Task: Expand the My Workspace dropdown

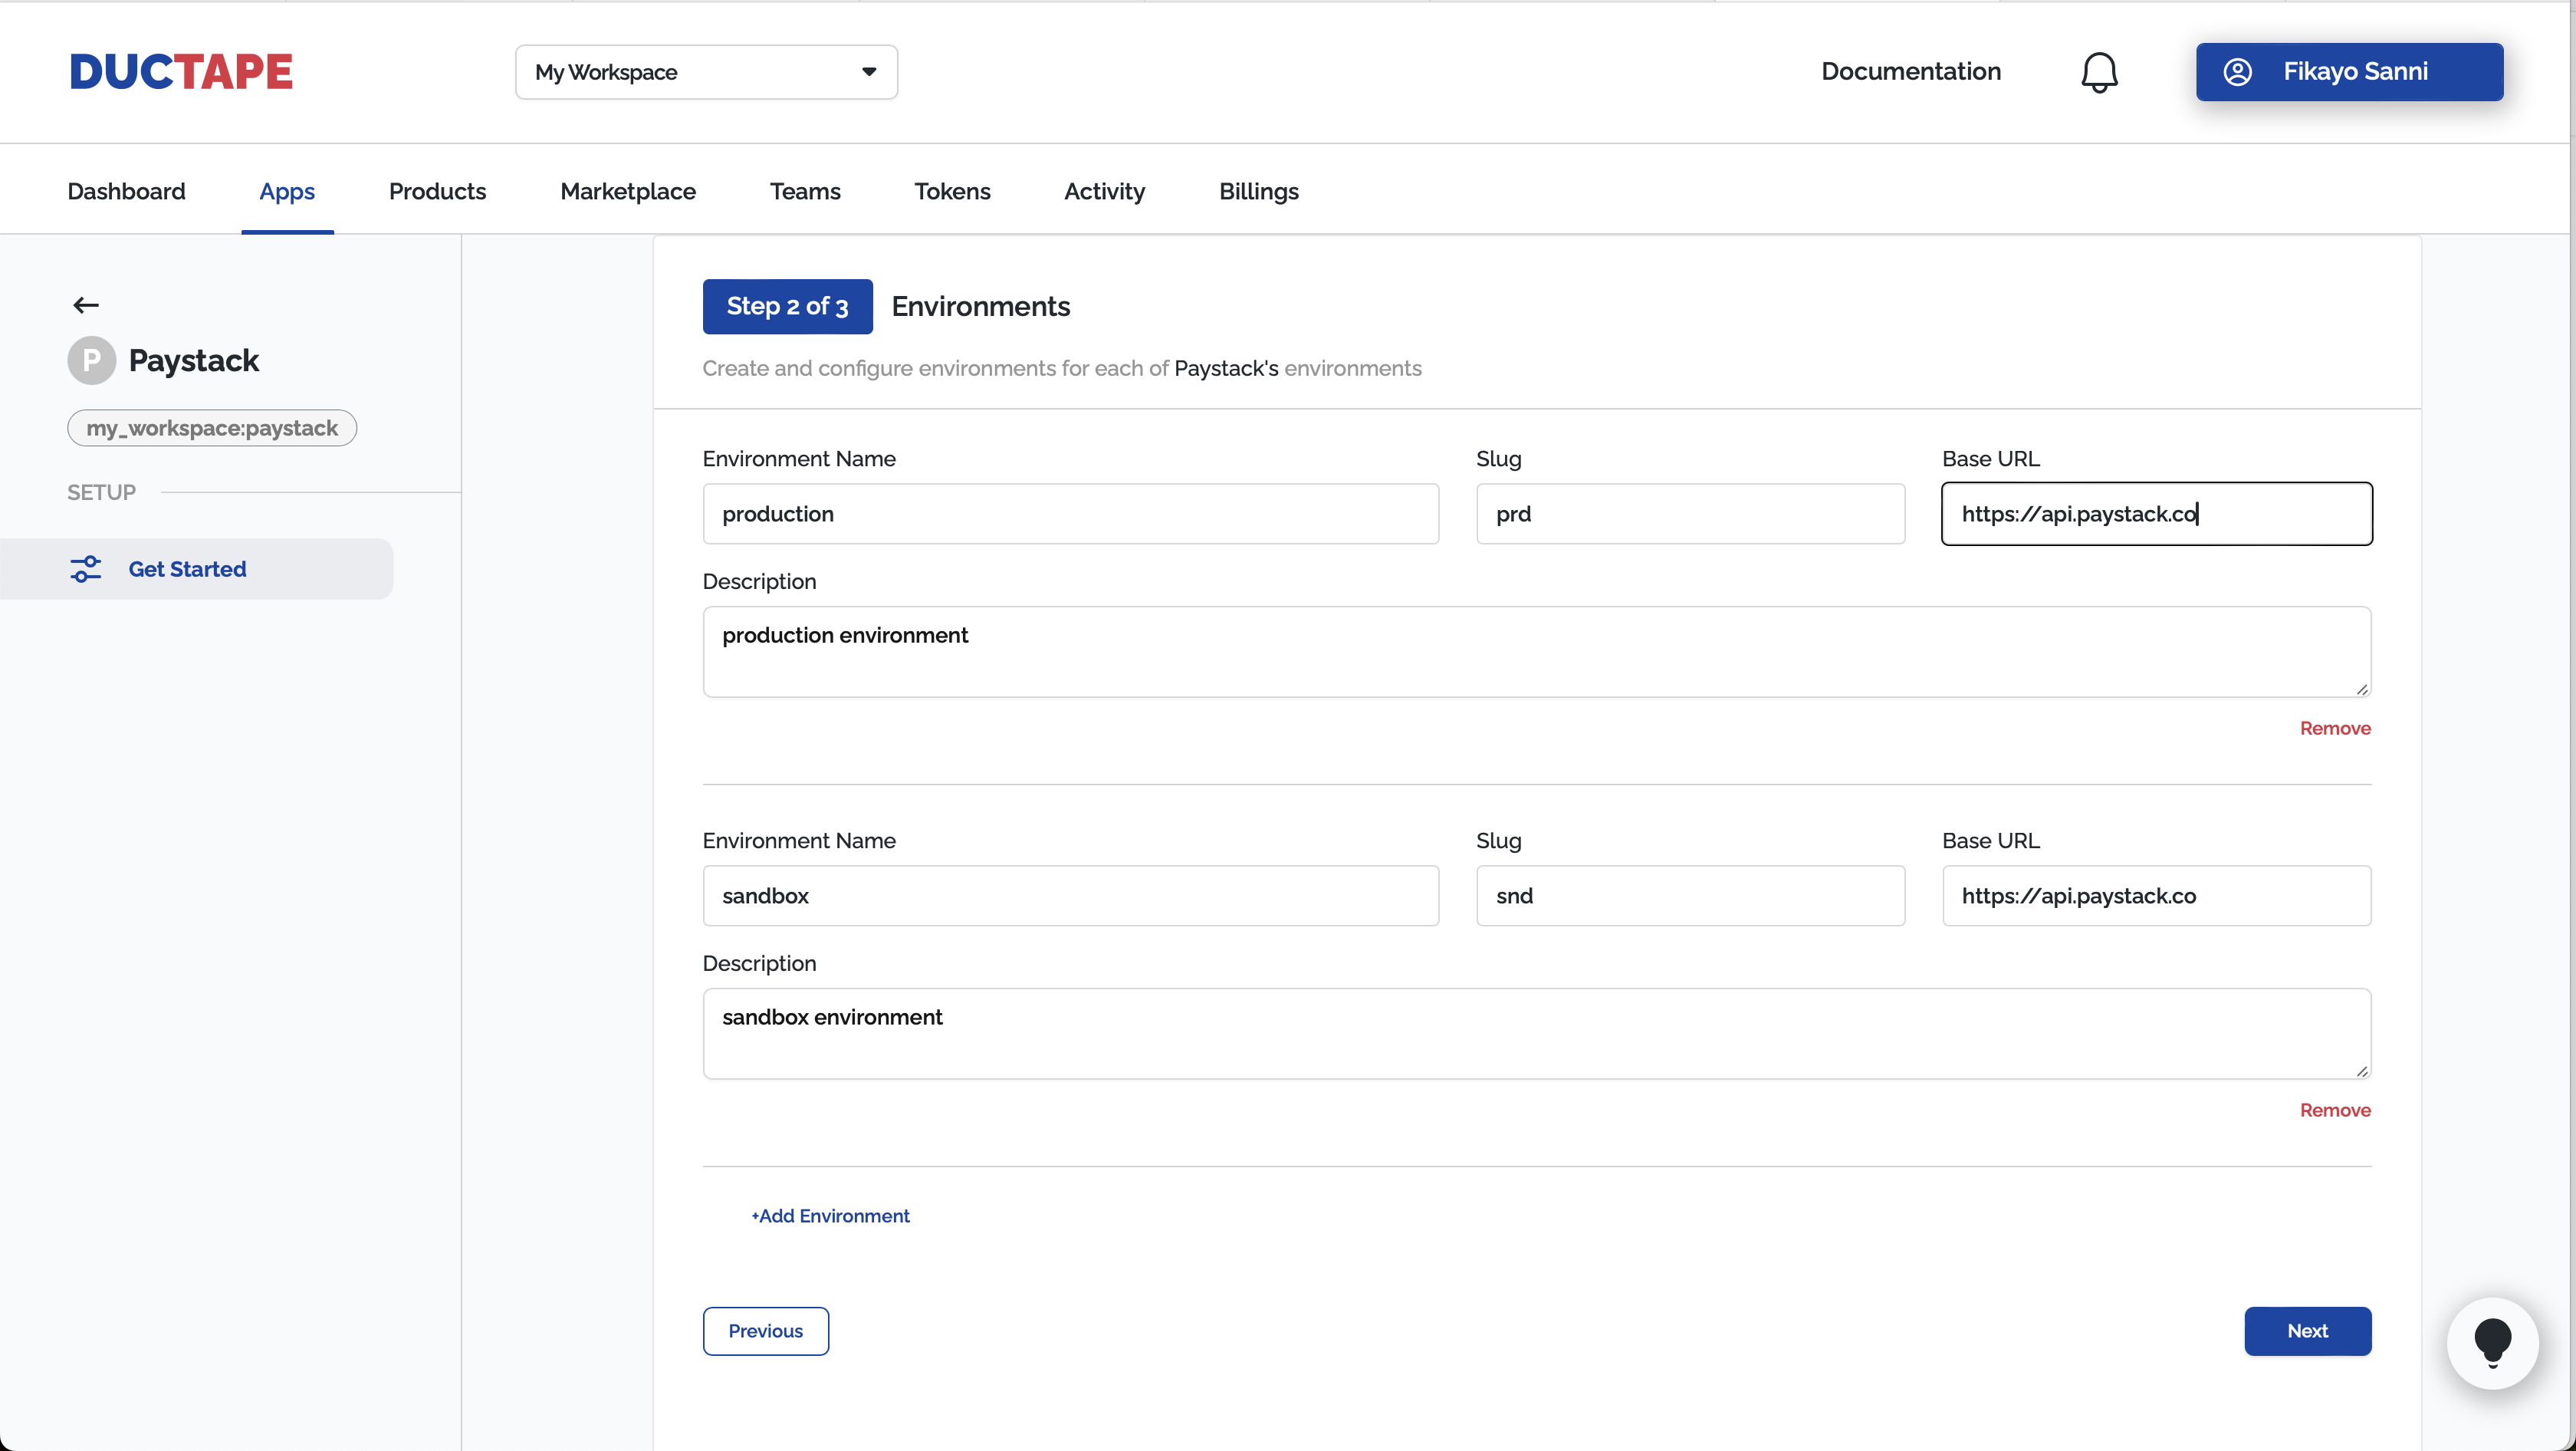Action: [706, 72]
